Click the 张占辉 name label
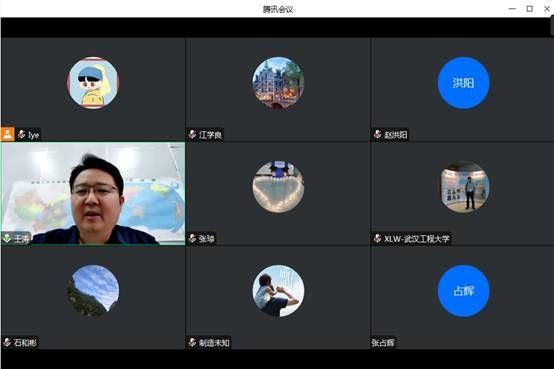Screen dimensions: 554x369 point(383,342)
